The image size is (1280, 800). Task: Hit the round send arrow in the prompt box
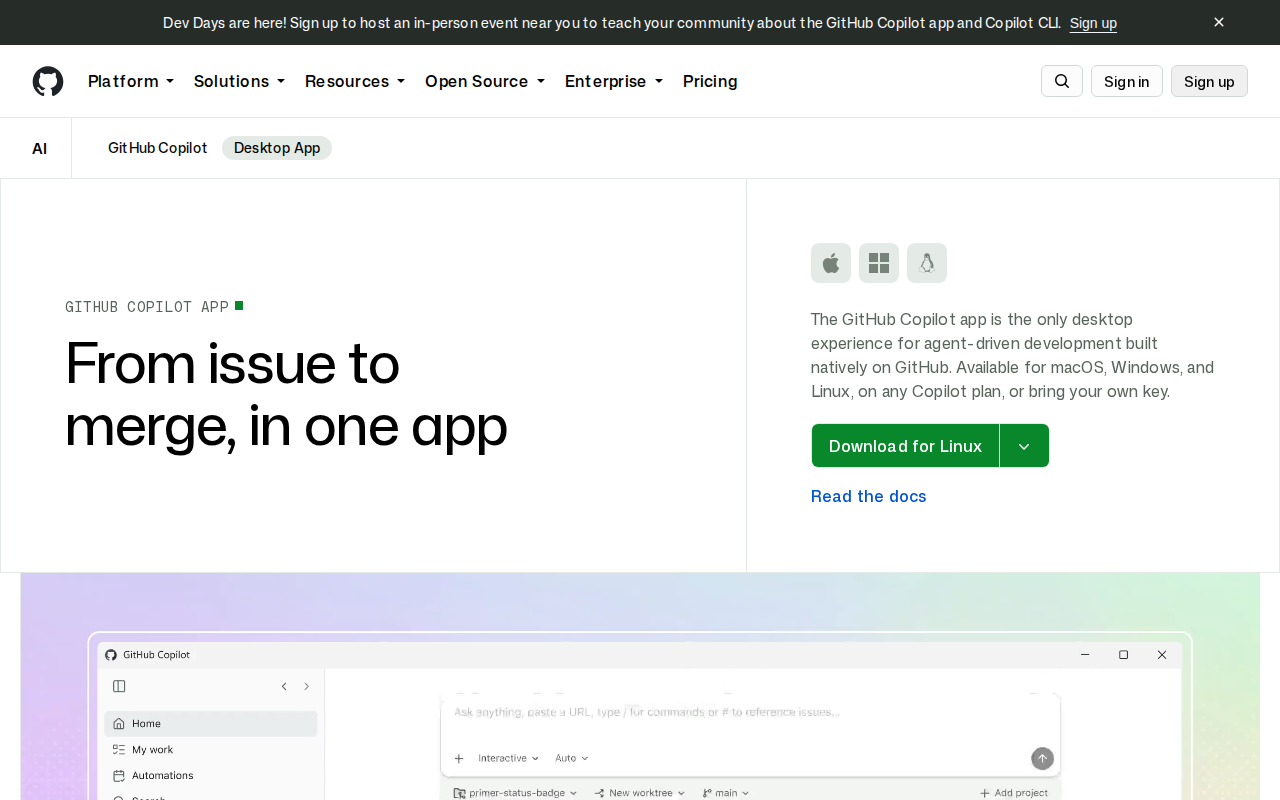(1042, 759)
